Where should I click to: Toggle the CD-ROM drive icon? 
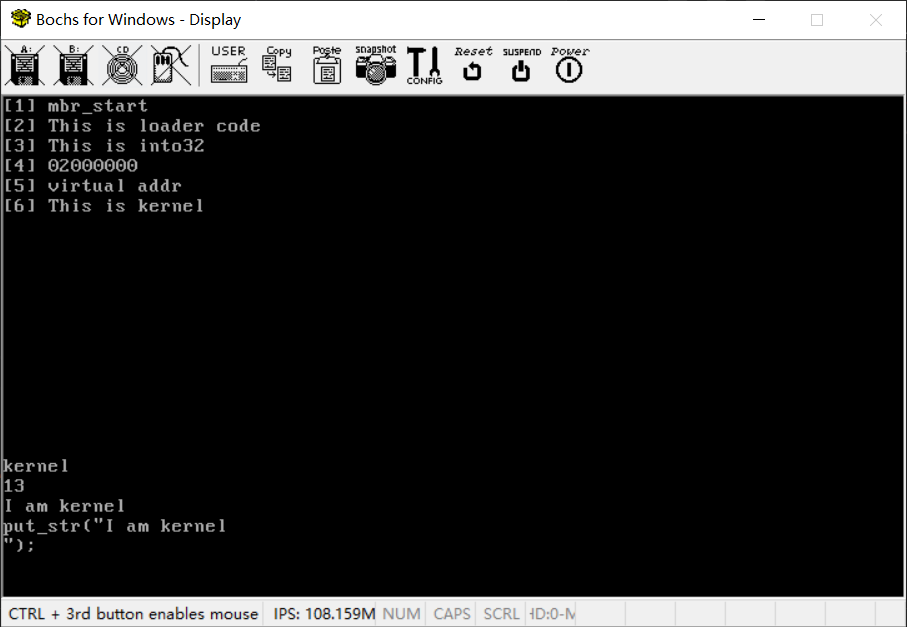pos(122,65)
